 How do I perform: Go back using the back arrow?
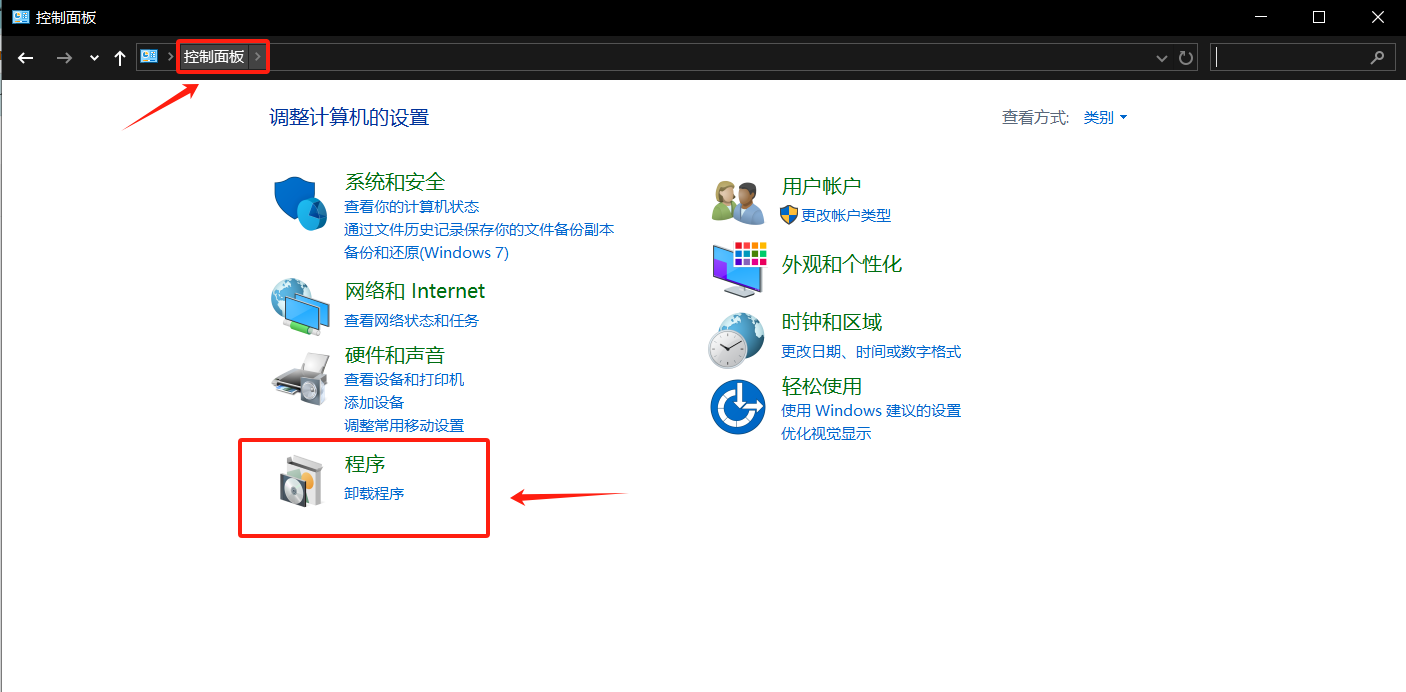coord(26,58)
